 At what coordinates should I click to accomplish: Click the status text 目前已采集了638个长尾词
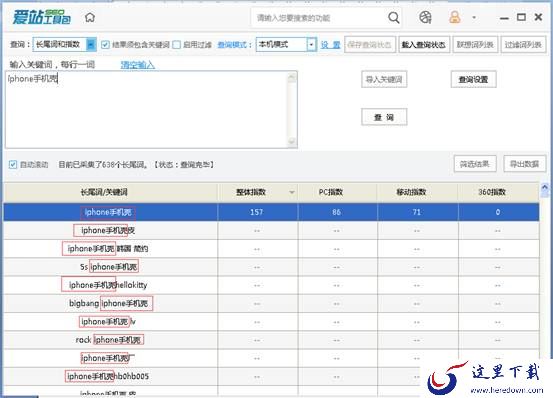pyautogui.click(x=103, y=164)
